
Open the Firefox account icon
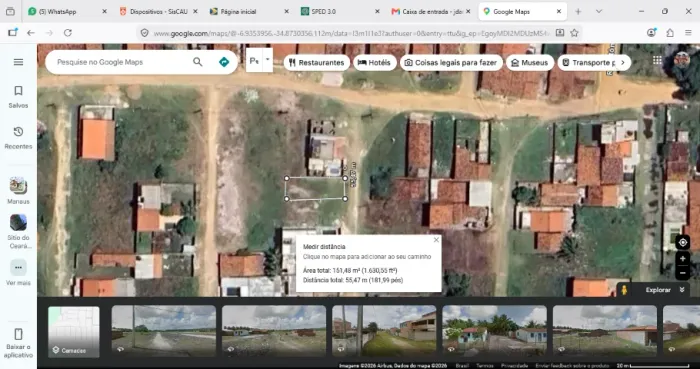coord(651,33)
